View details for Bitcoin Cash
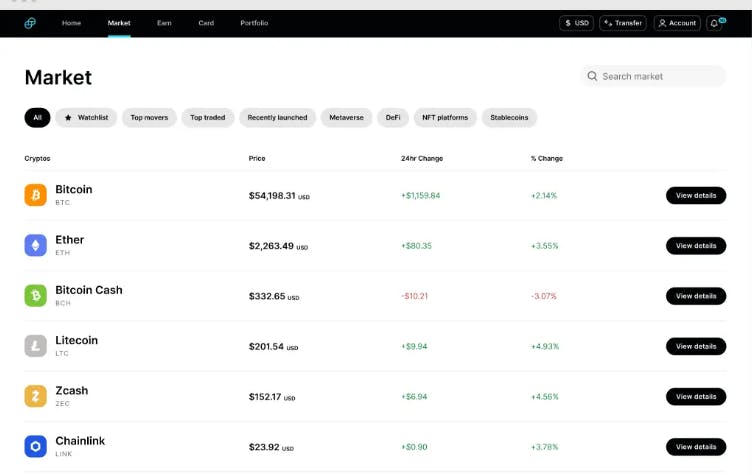 (696, 296)
